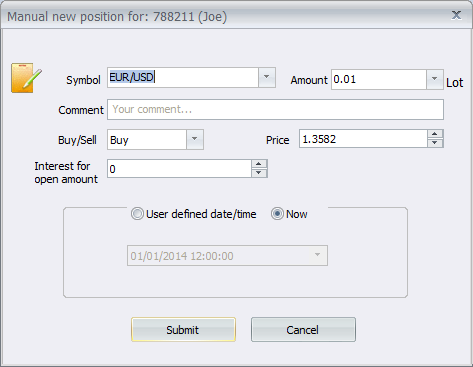Open the date/time picker dropdown arrow
The height and width of the screenshot is (367, 473).
(317, 255)
